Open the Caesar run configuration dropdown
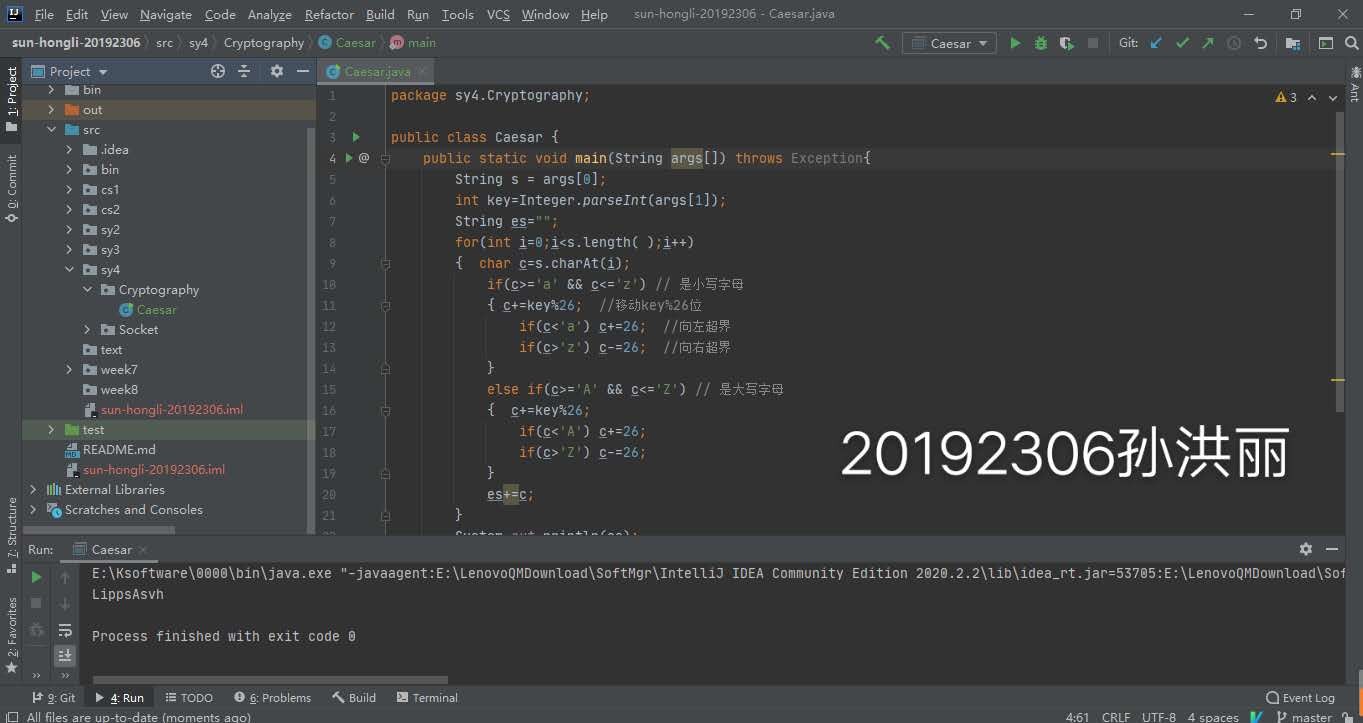This screenshot has width=1363, height=723. [x=949, y=43]
